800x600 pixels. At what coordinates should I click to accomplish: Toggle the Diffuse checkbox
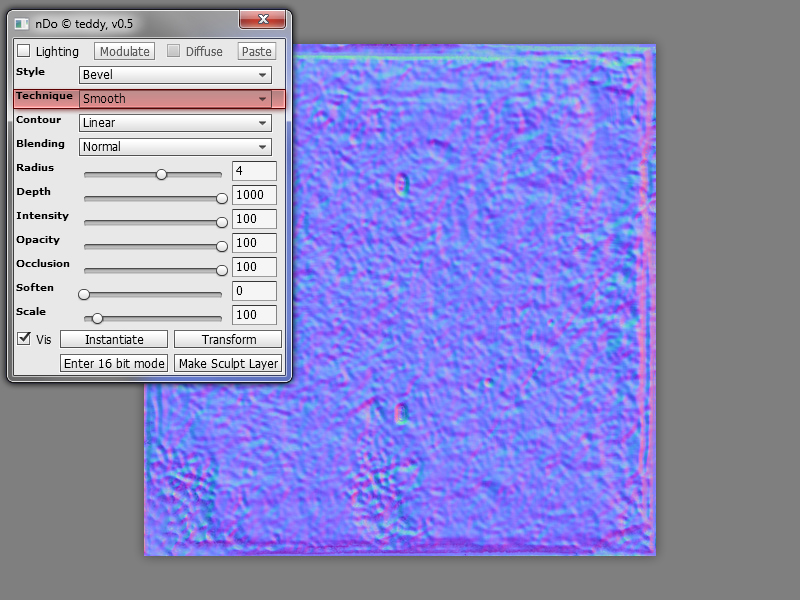click(x=173, y=51)
